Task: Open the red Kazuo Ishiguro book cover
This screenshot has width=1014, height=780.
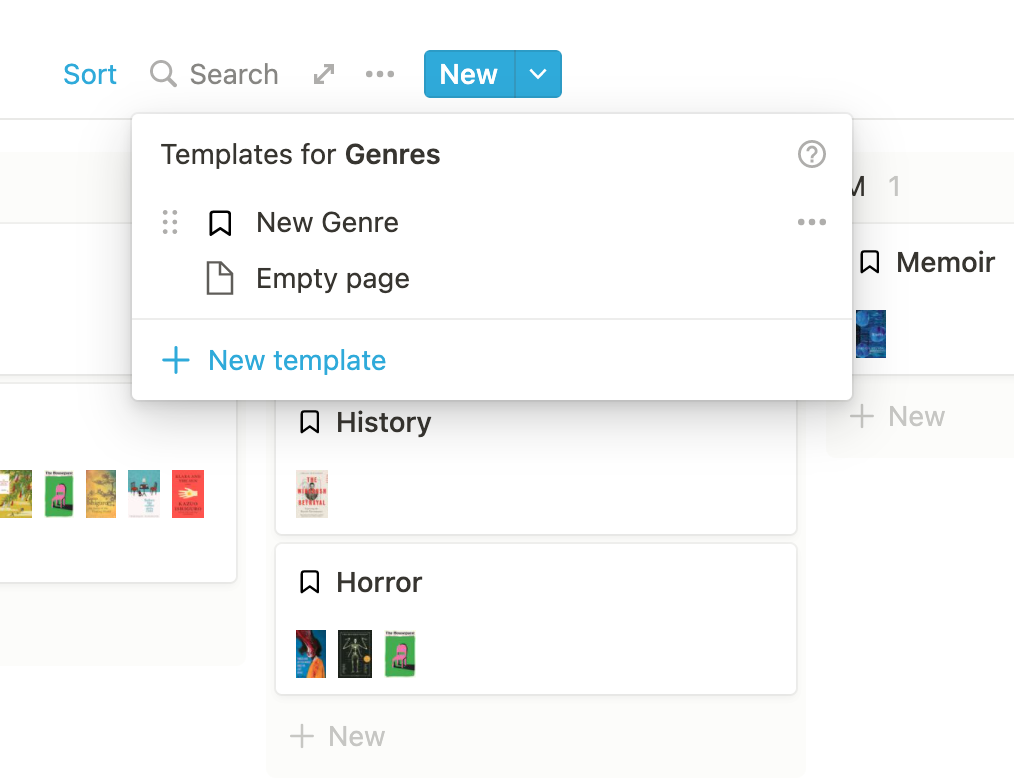Action: (x=188, y=493)
